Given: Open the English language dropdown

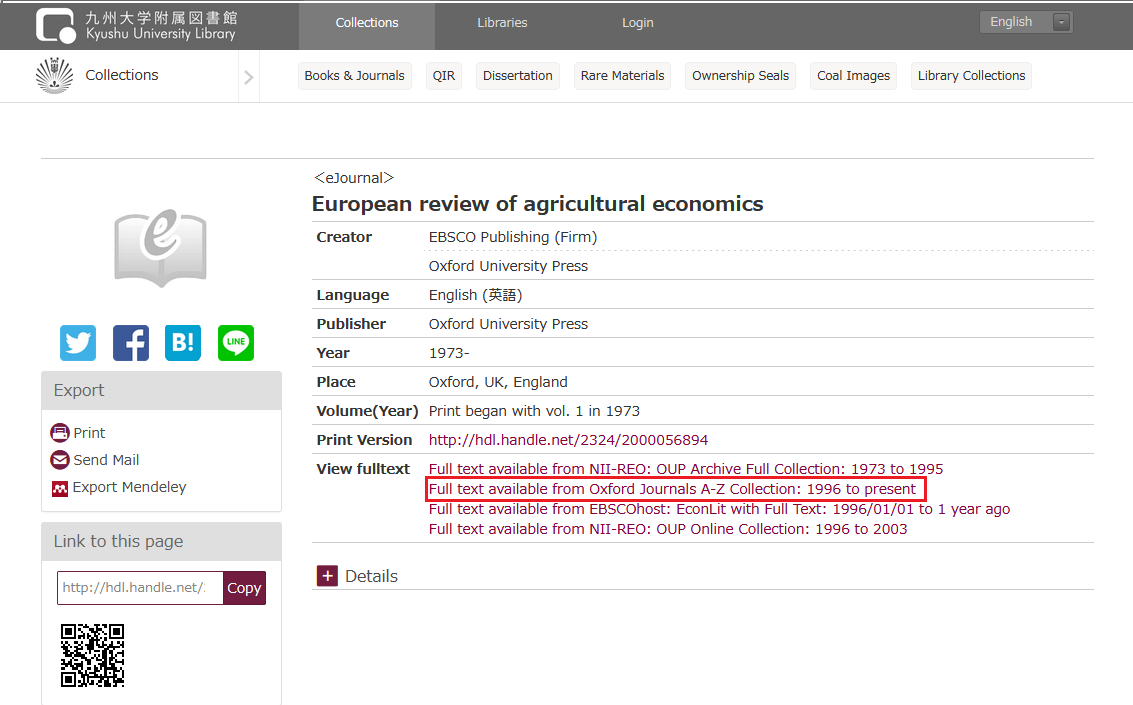Looking at the screenshot, I should 1026,22.
